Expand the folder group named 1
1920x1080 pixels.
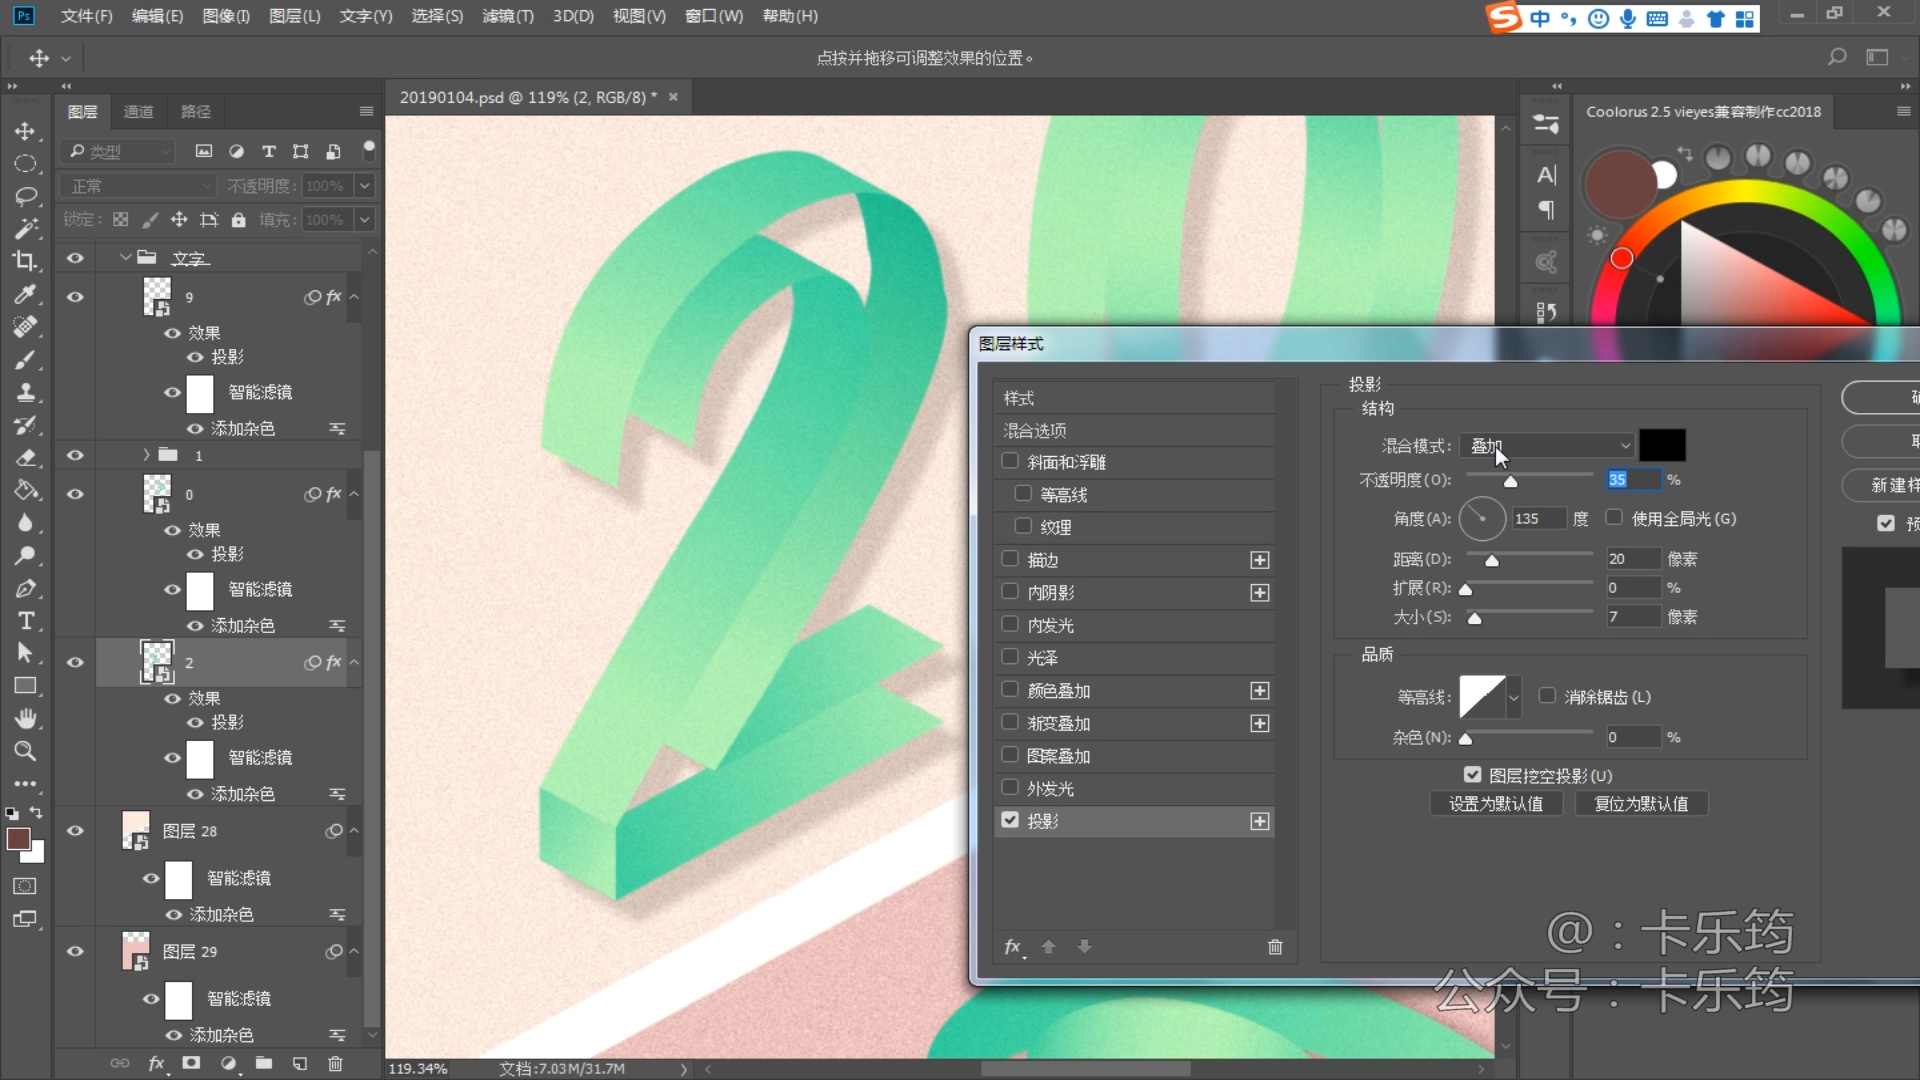tap(146, 456)
